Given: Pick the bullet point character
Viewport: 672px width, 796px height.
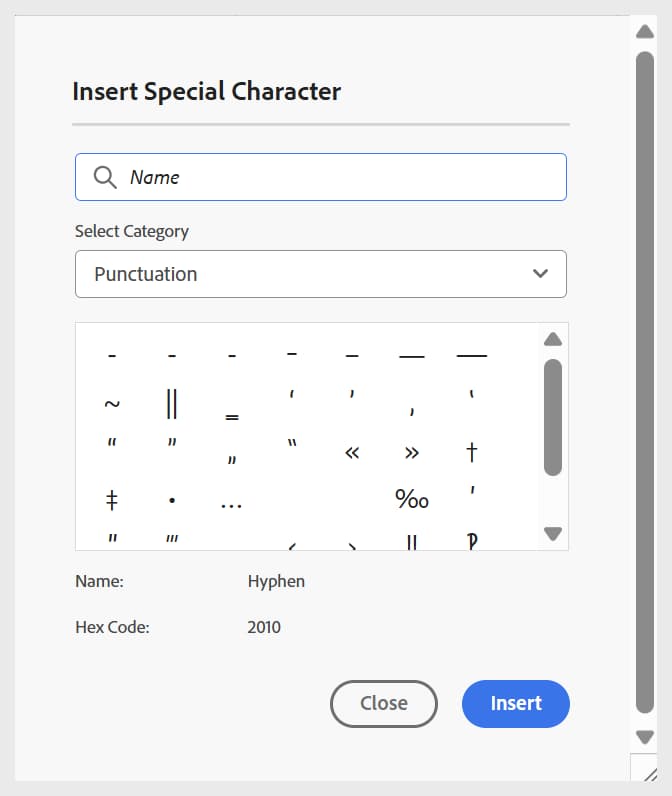Looking at the screenshot, I should (x=172, y=501).
